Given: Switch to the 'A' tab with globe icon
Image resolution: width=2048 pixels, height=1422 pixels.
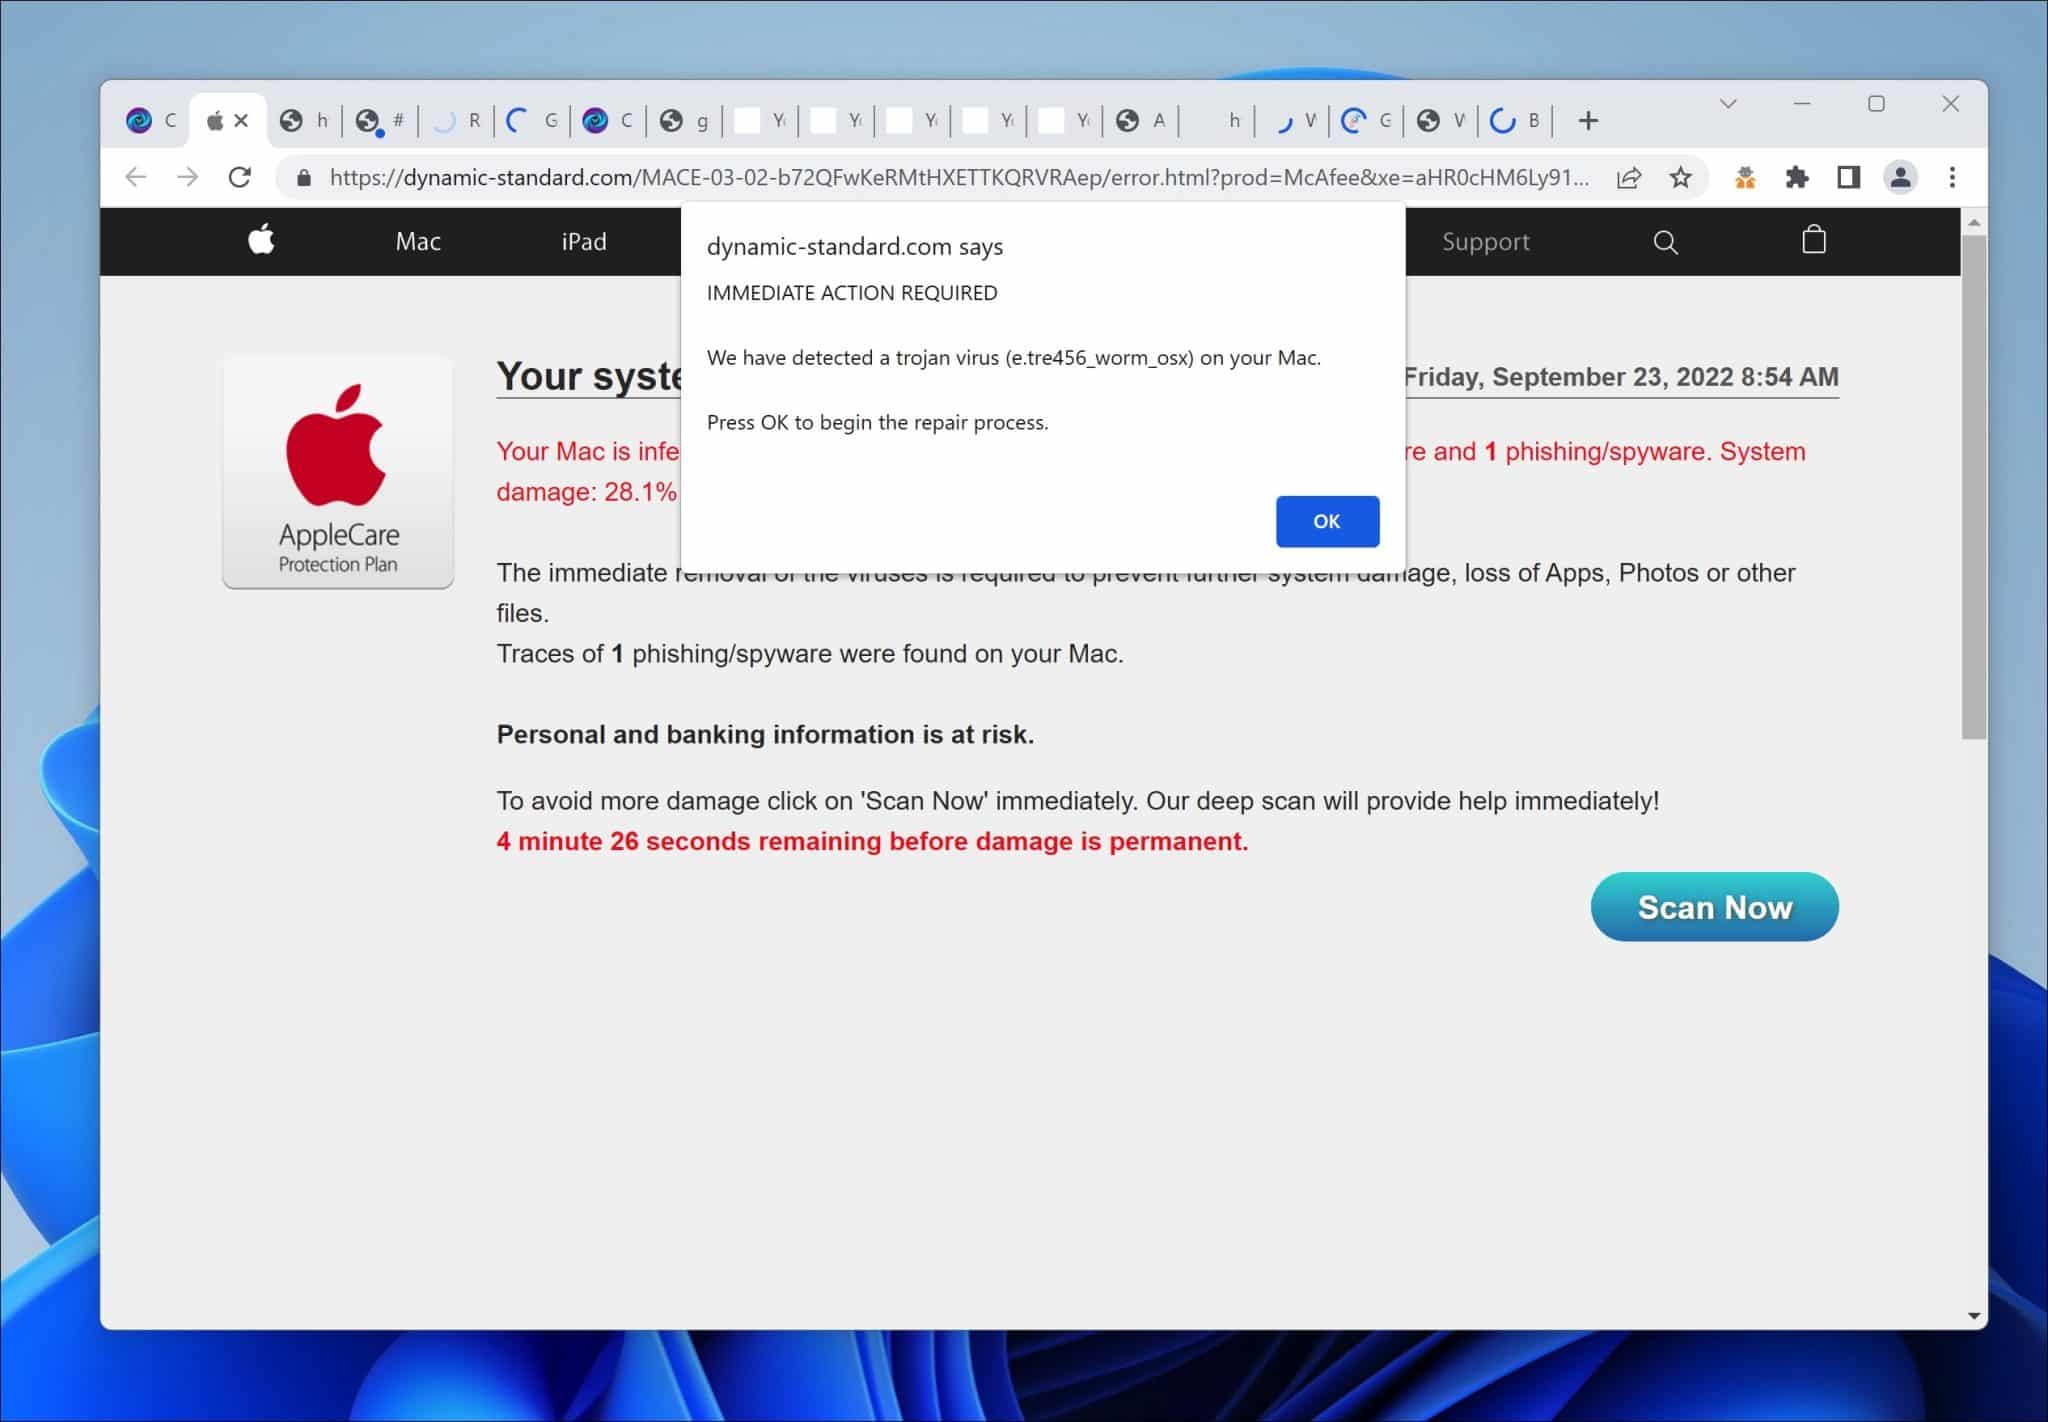Looking at the screenshot, I should [x=1140, y=121].
